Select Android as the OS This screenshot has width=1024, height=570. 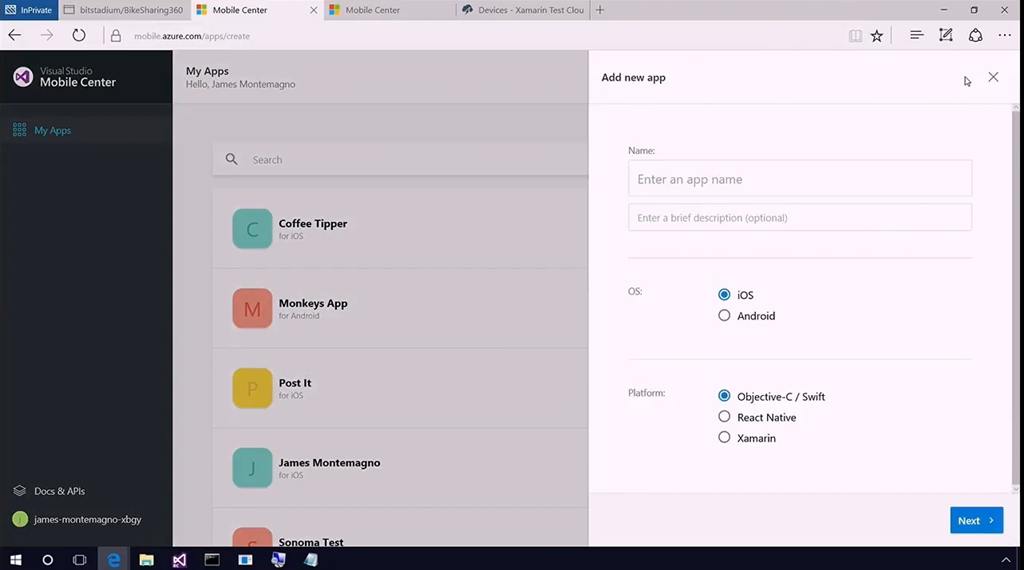point(724,316)
